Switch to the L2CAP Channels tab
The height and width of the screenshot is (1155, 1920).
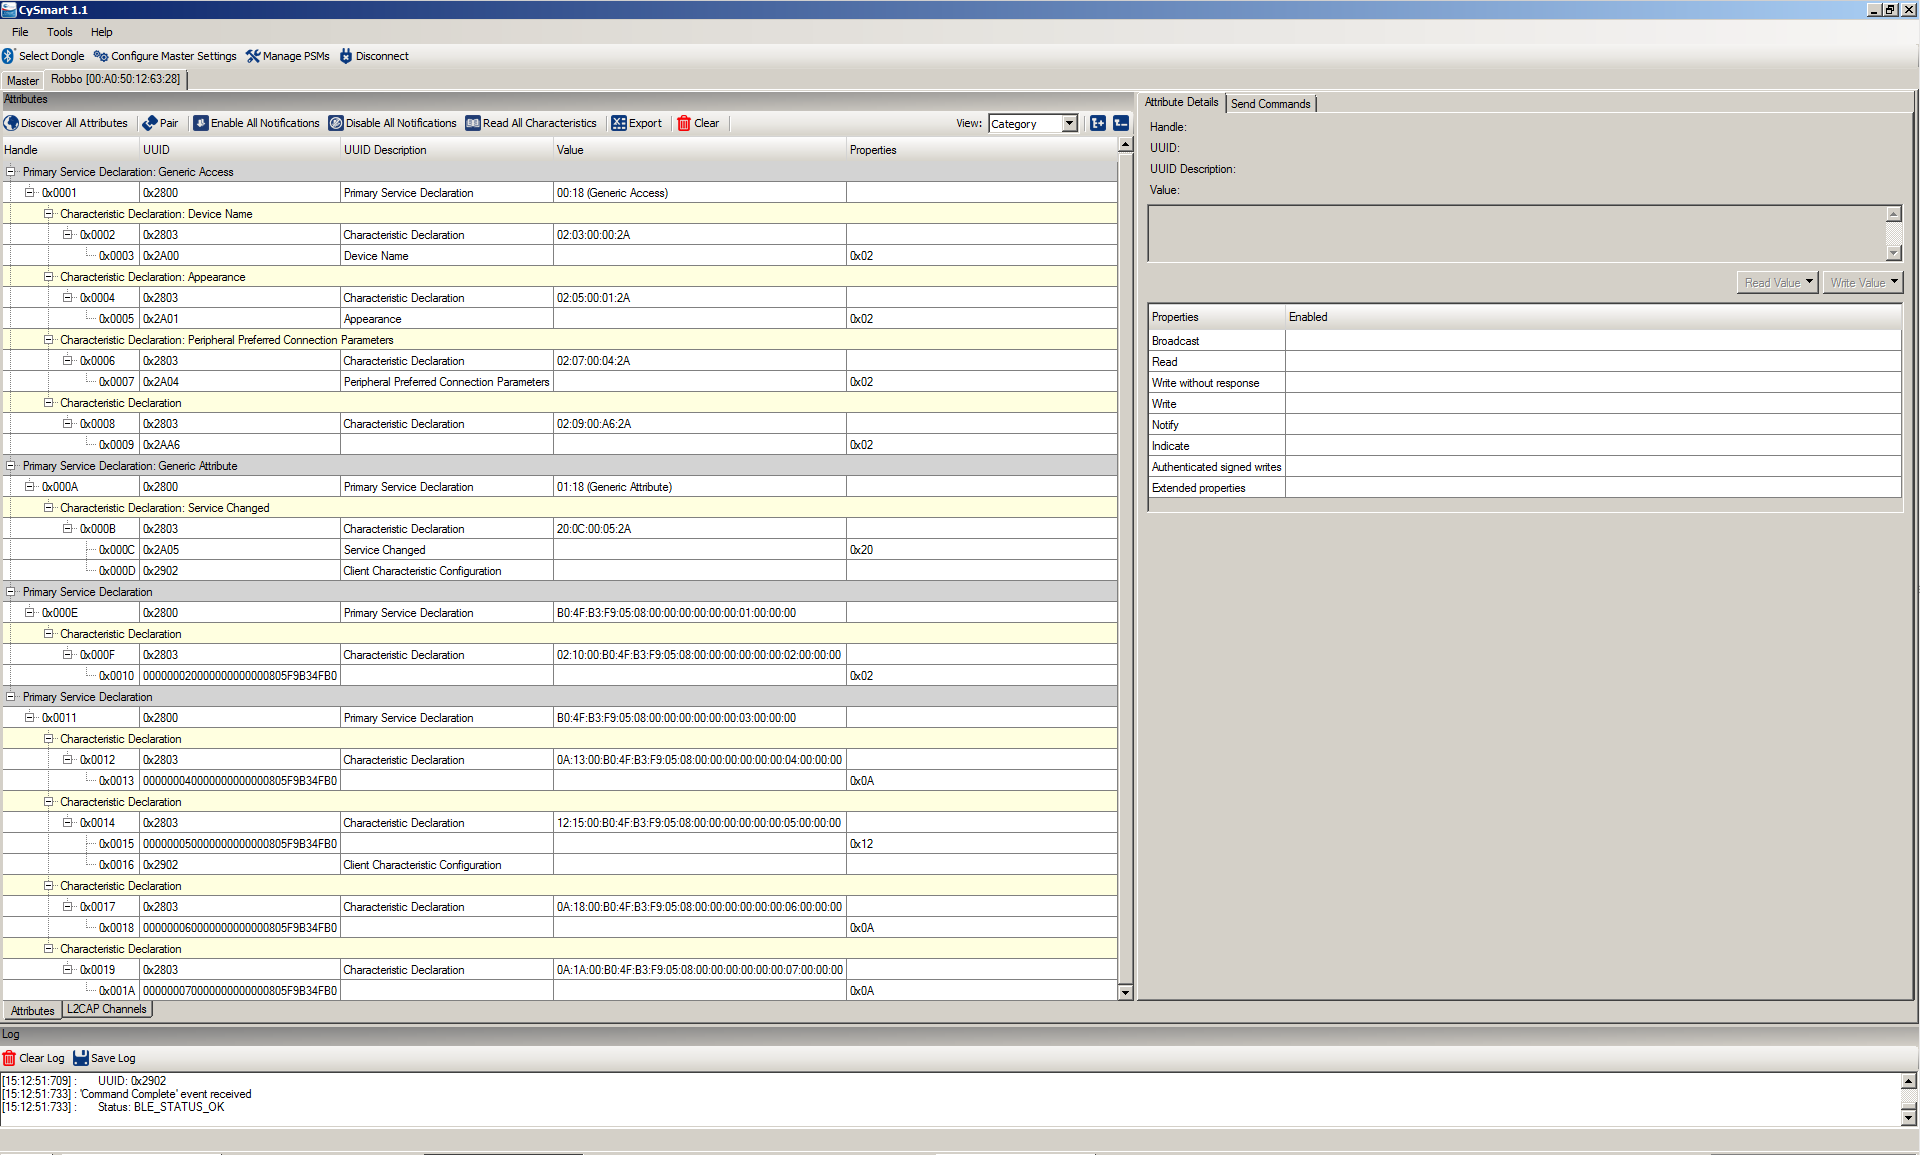(x=106, y=1009)
